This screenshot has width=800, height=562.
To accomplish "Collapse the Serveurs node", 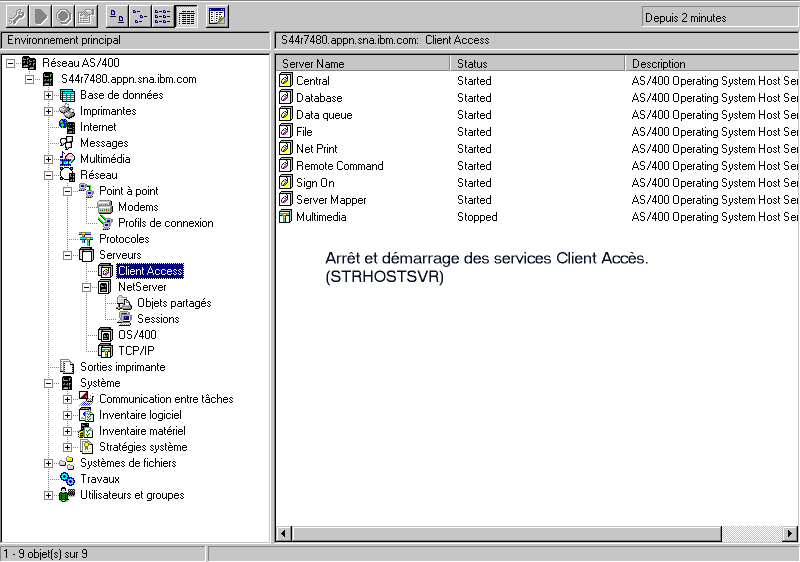I will point(67,255).
